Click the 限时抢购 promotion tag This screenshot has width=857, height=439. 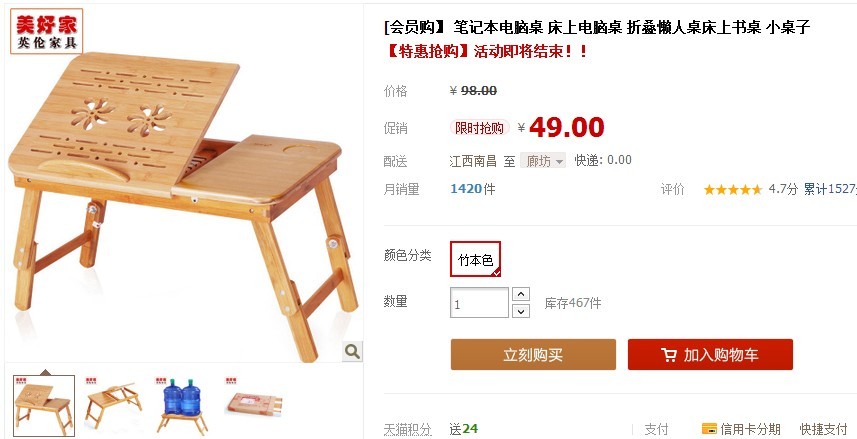(x=479, y=128)
